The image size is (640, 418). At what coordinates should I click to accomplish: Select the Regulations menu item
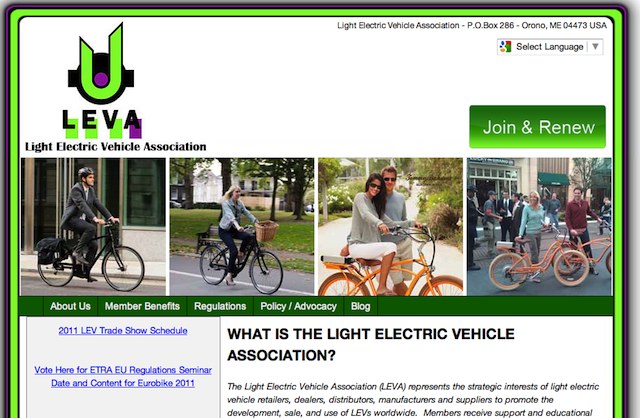[220, 306]
